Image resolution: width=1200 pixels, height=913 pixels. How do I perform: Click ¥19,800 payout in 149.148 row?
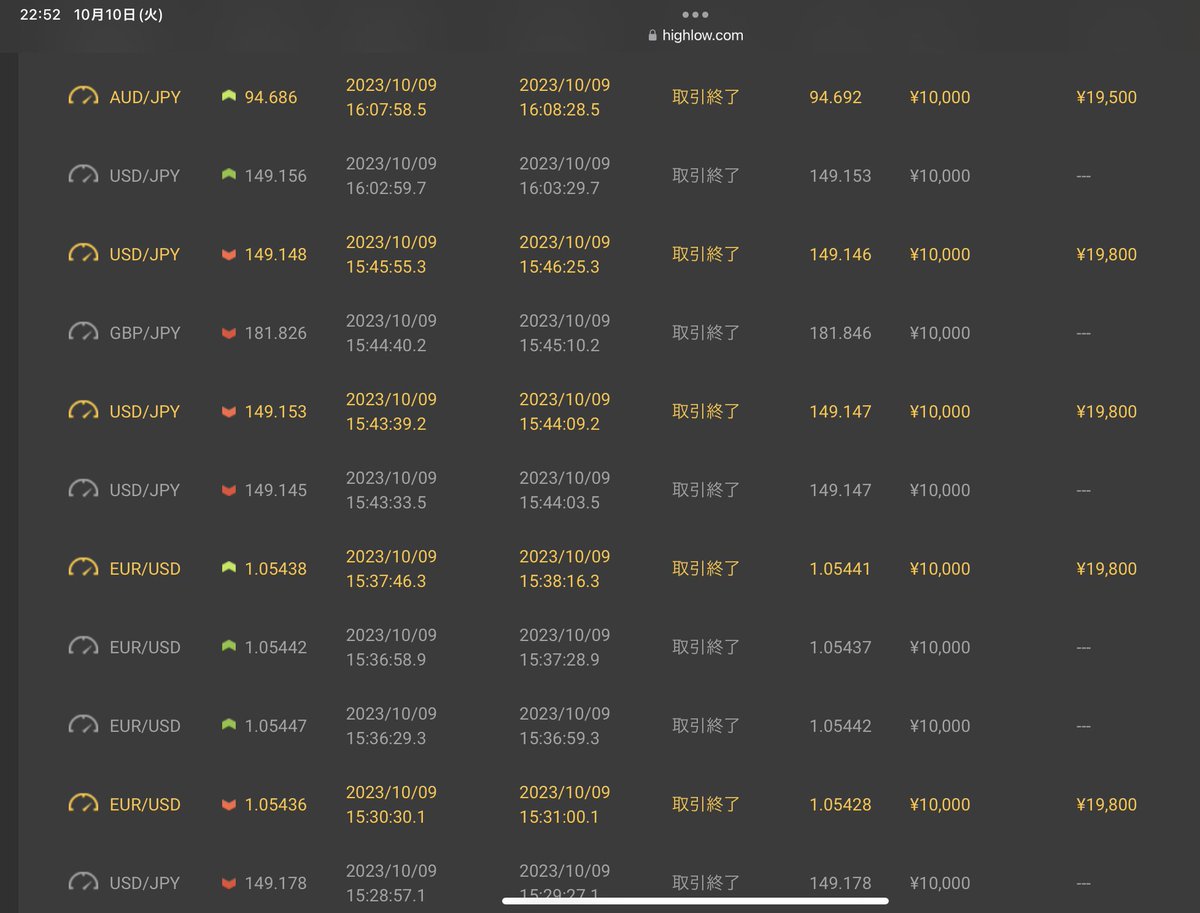pyautogui.click(x=1106, y=254)
